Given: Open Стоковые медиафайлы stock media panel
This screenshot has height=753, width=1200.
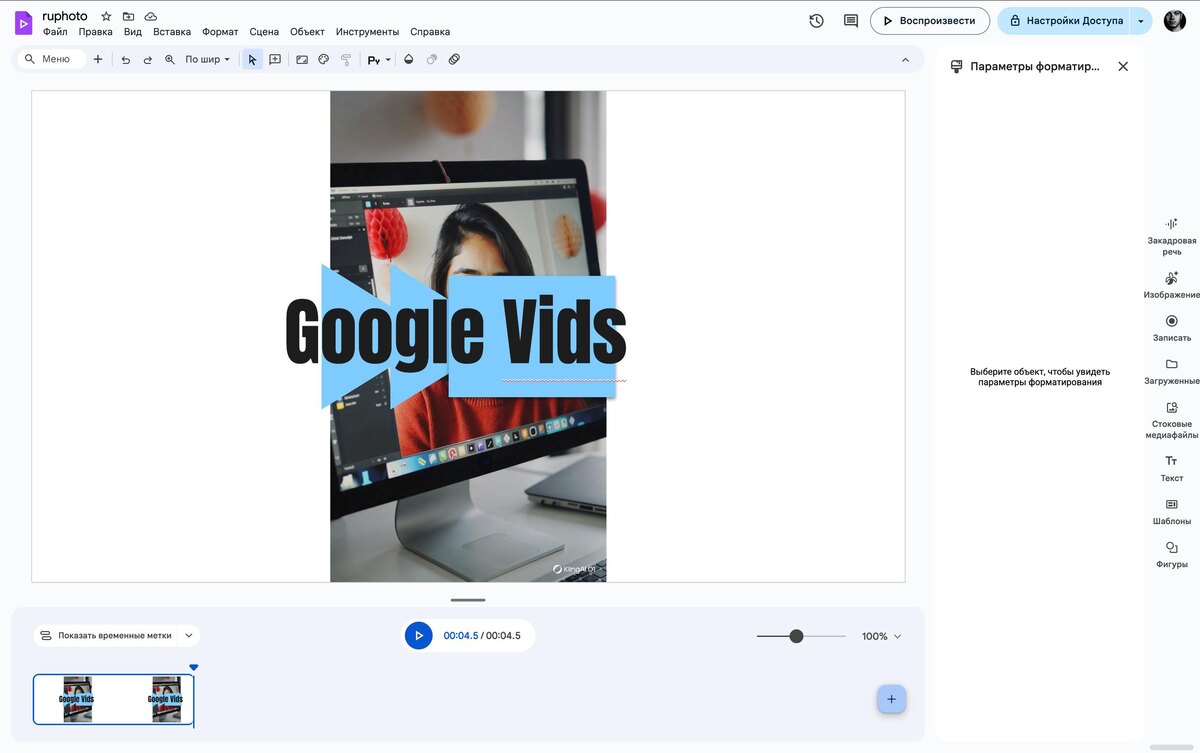Looking at the screenshot, I should (1171, 420).
